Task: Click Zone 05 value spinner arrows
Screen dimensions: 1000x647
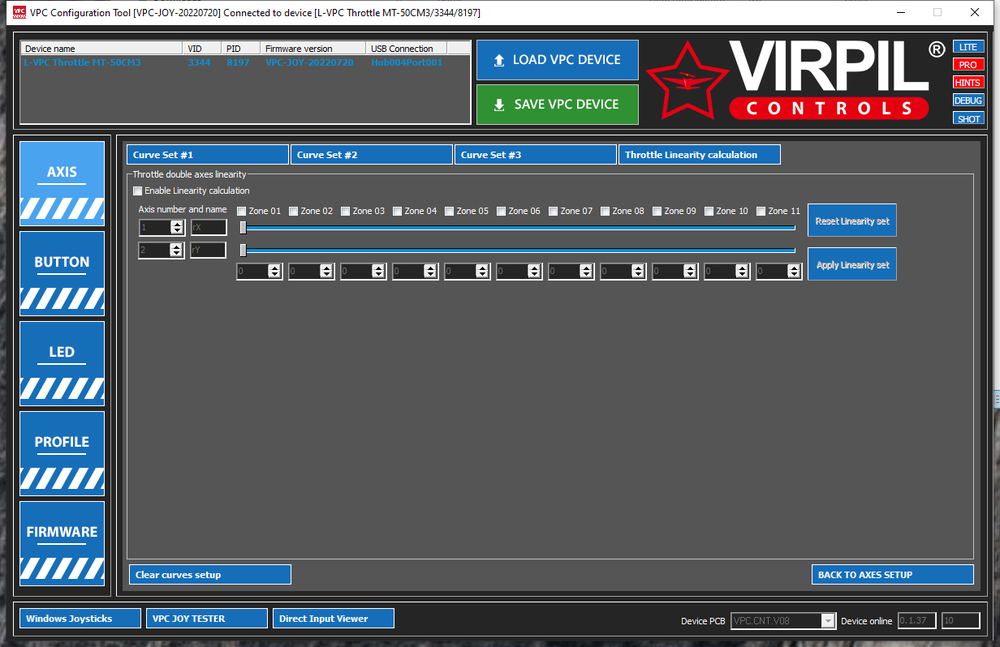Action: 483,271
